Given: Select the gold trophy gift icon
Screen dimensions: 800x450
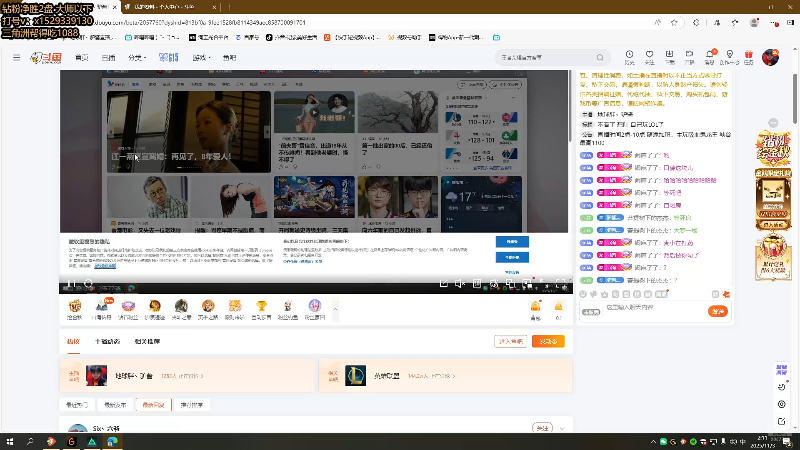Looking at the screenshot, I should coord(261,306).
